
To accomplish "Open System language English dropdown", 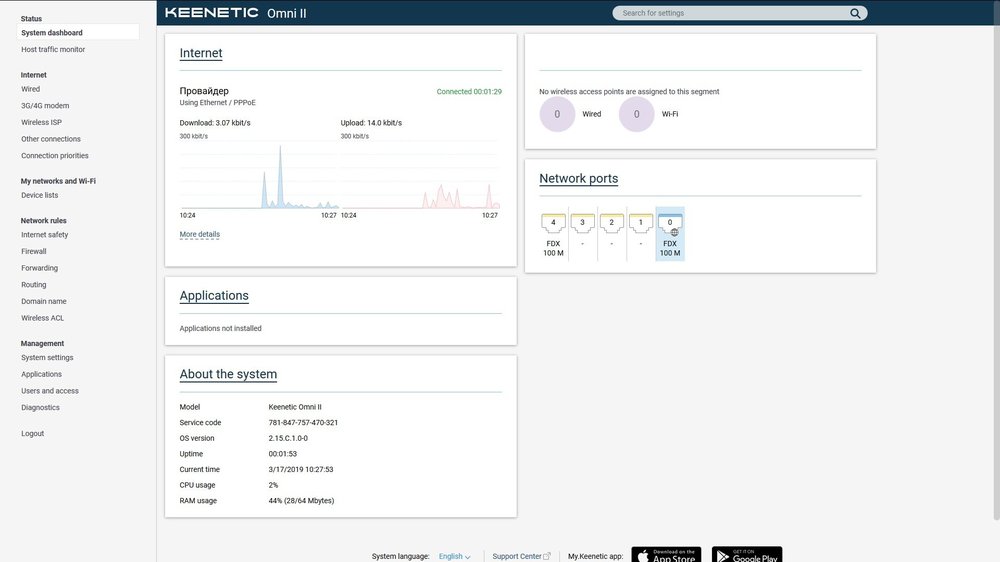I will click(x=454, y=556).
